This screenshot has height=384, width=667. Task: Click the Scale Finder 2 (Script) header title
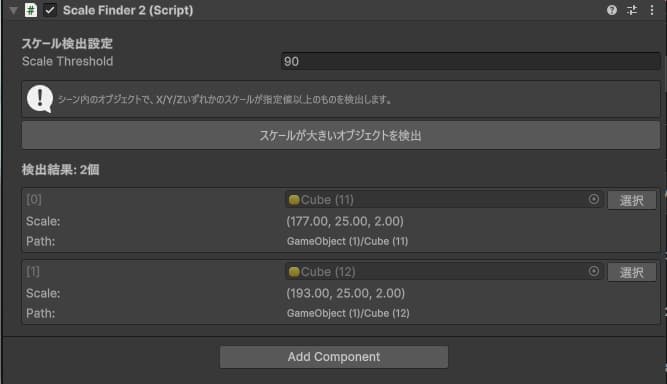point(128,10)
